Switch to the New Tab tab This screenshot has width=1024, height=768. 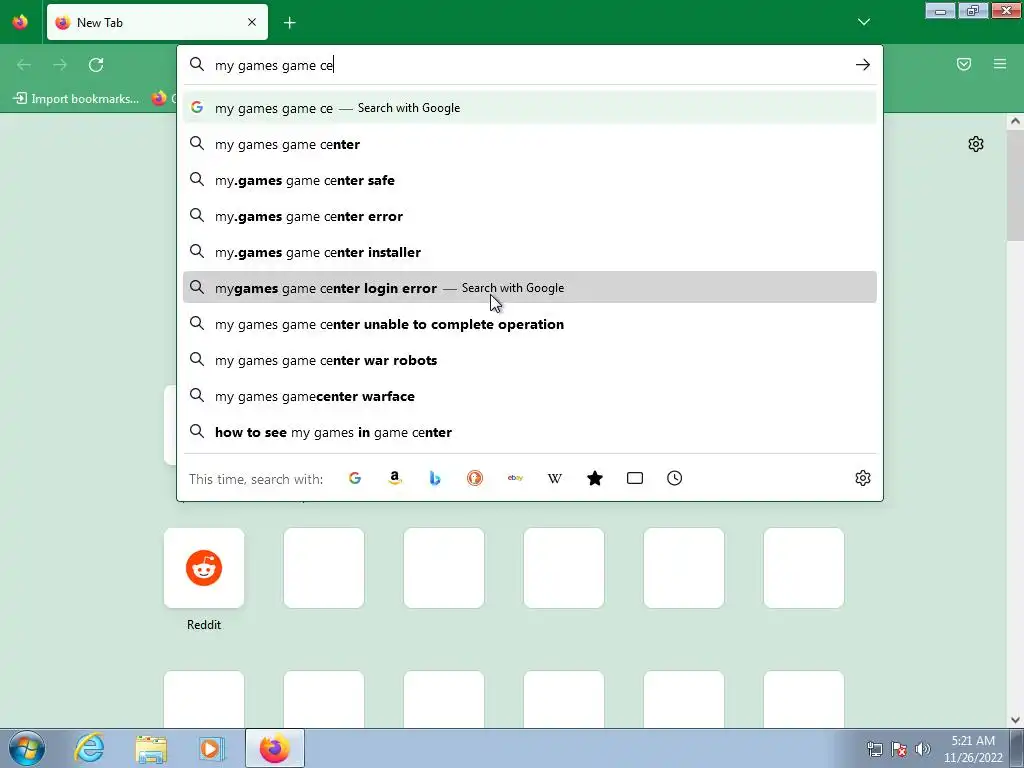click(157, 23)
